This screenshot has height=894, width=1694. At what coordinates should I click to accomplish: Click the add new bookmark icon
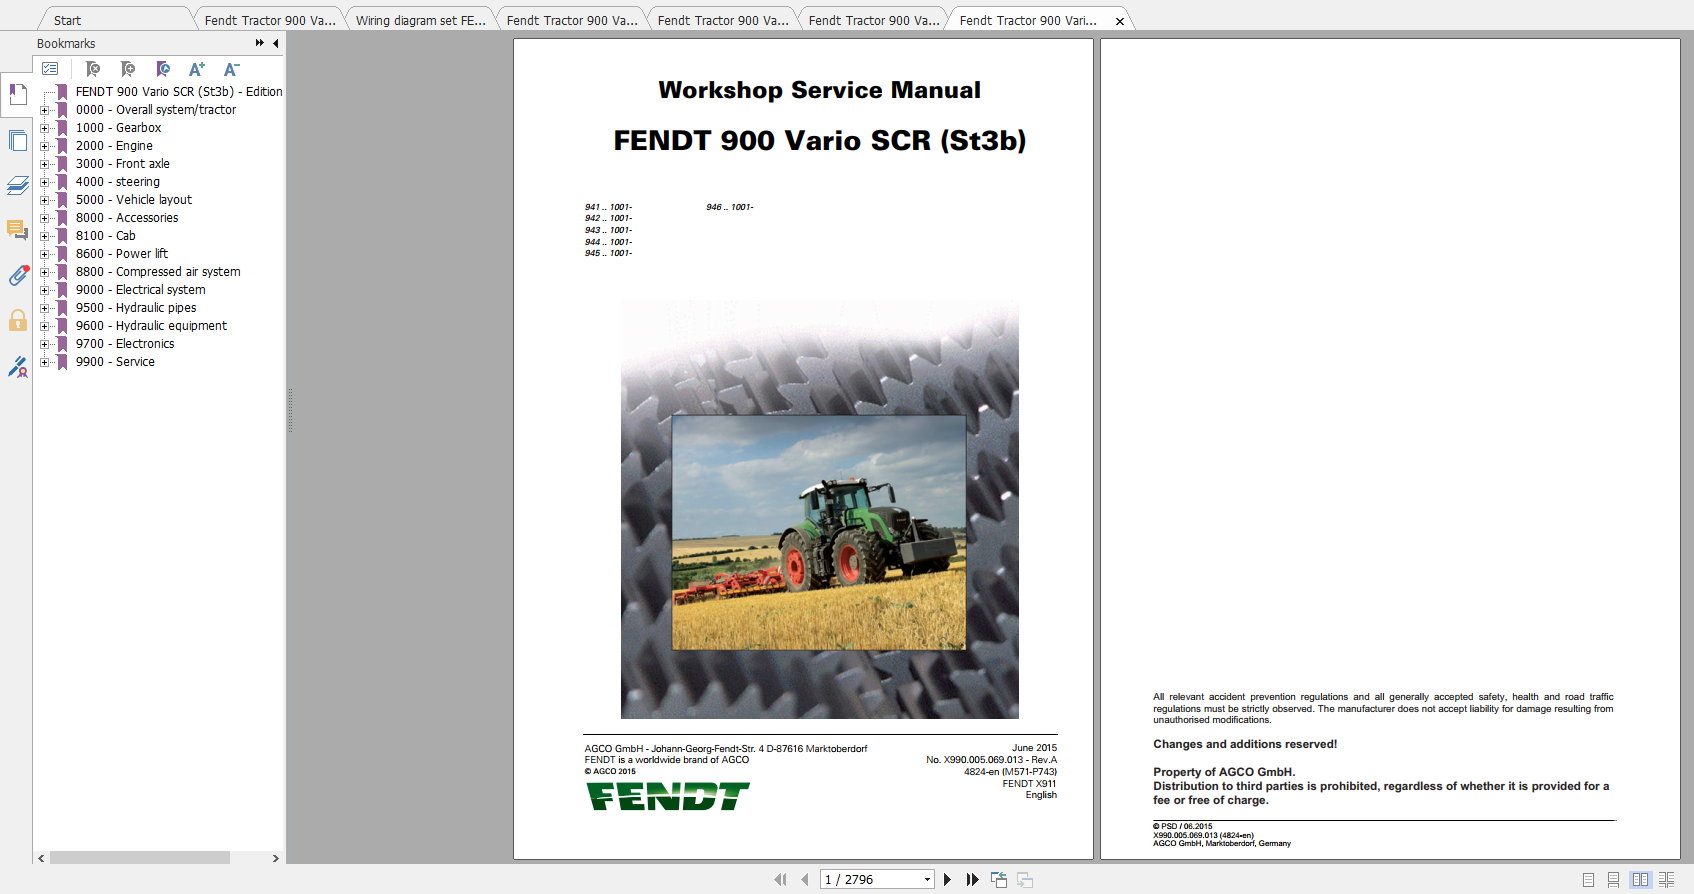(128, 69)
